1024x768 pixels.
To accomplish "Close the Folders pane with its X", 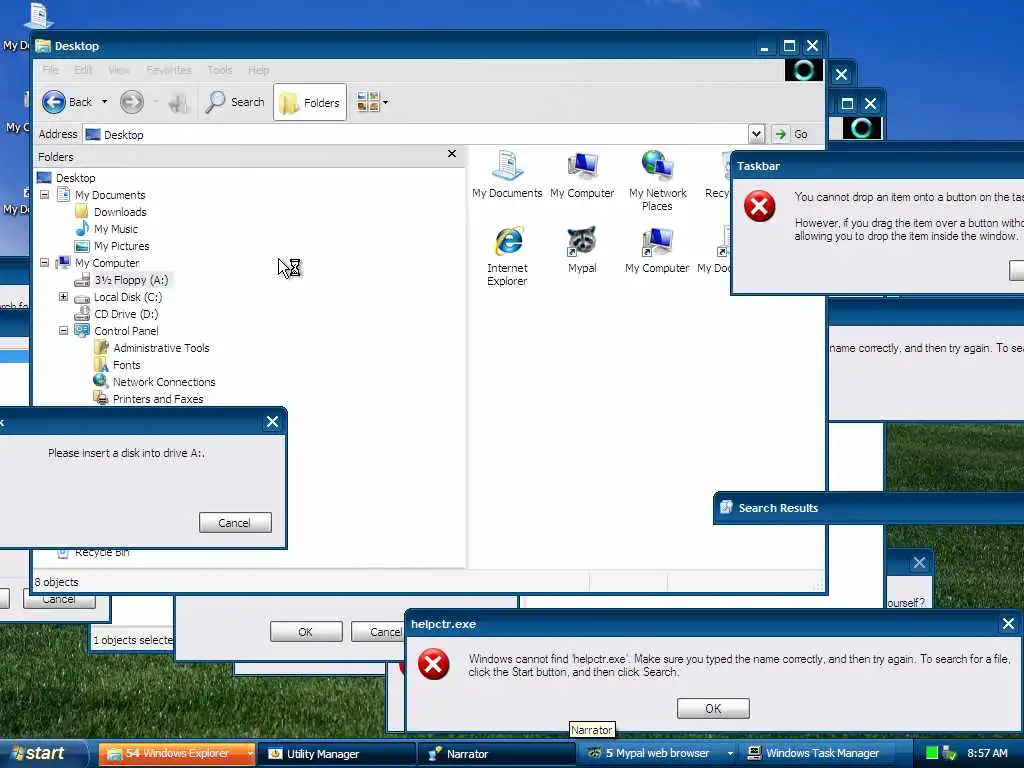I will [x=452, y=153].
